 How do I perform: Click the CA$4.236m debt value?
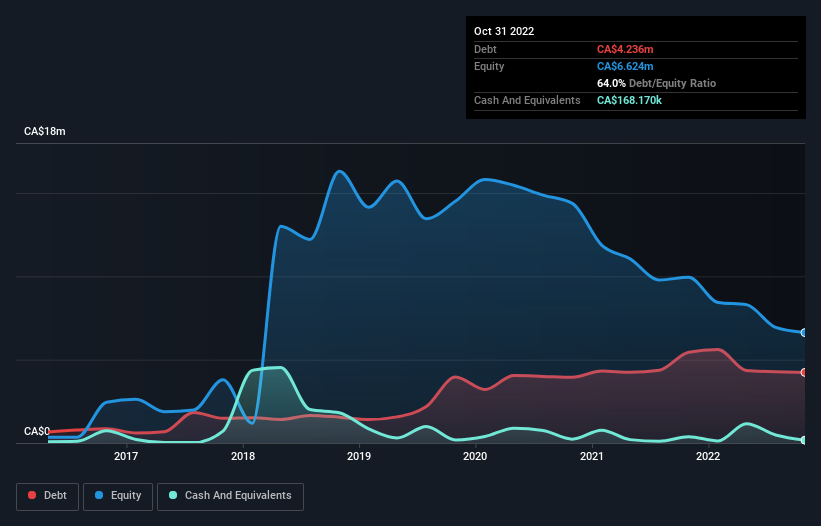625,49
